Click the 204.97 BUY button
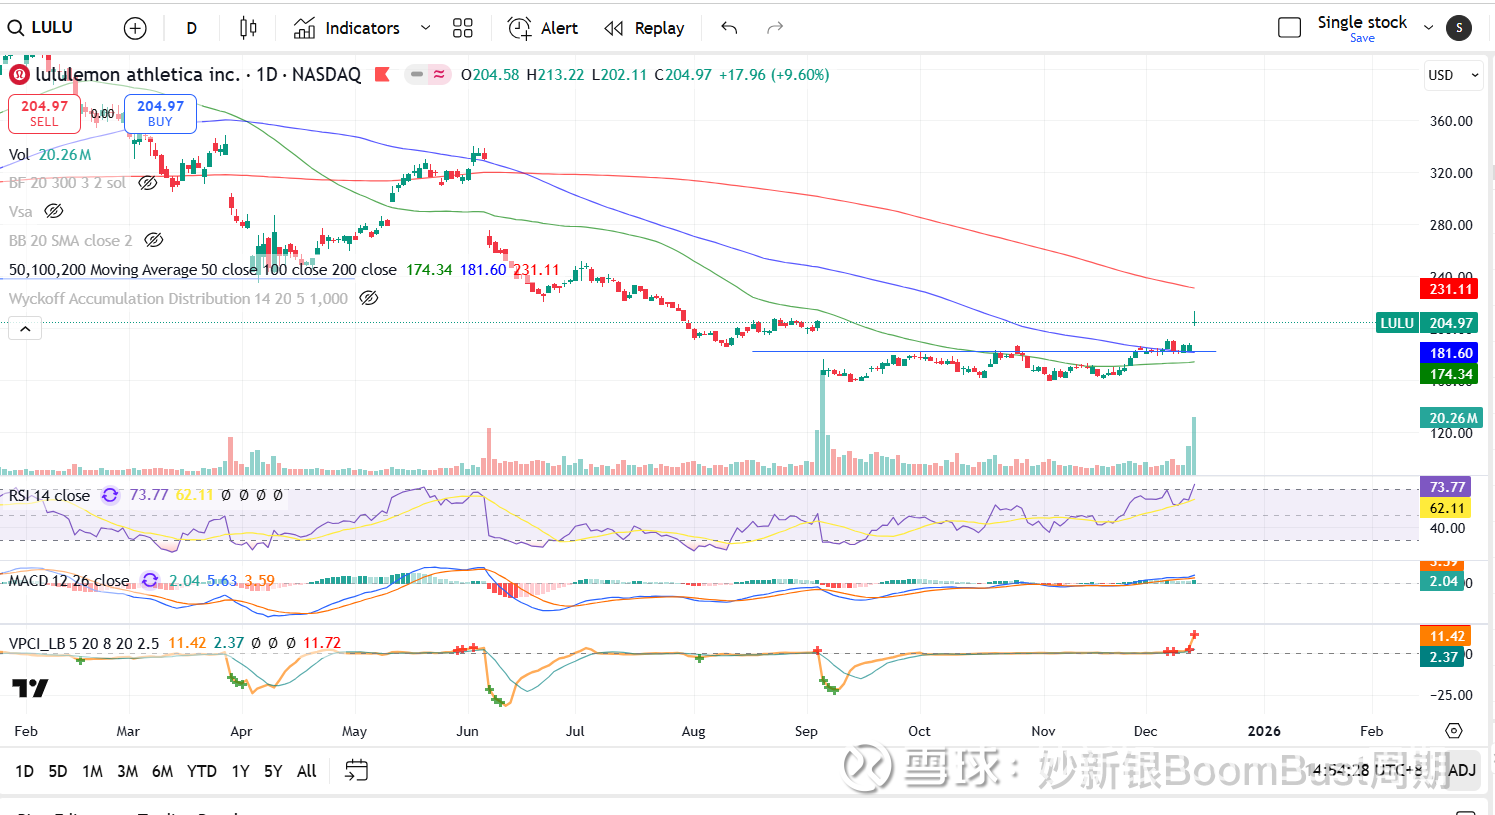Viewport: 1495px width, 815px height. pyautogui.click(x=160, y=113)
